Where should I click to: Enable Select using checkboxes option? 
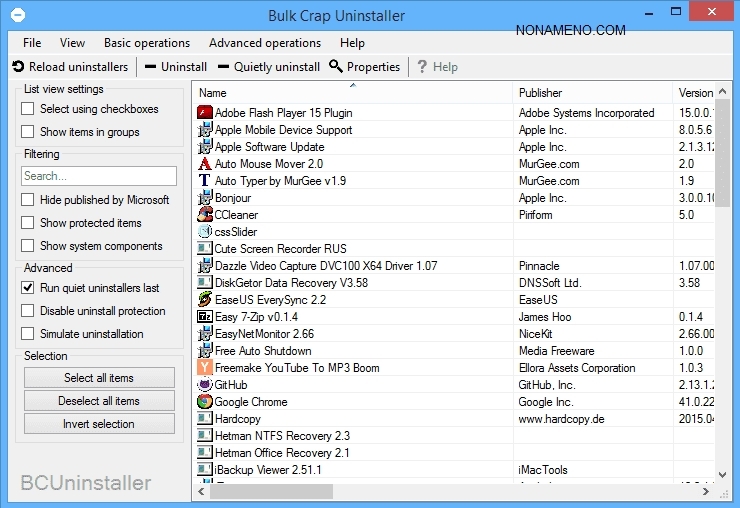[x=28, y=109]
